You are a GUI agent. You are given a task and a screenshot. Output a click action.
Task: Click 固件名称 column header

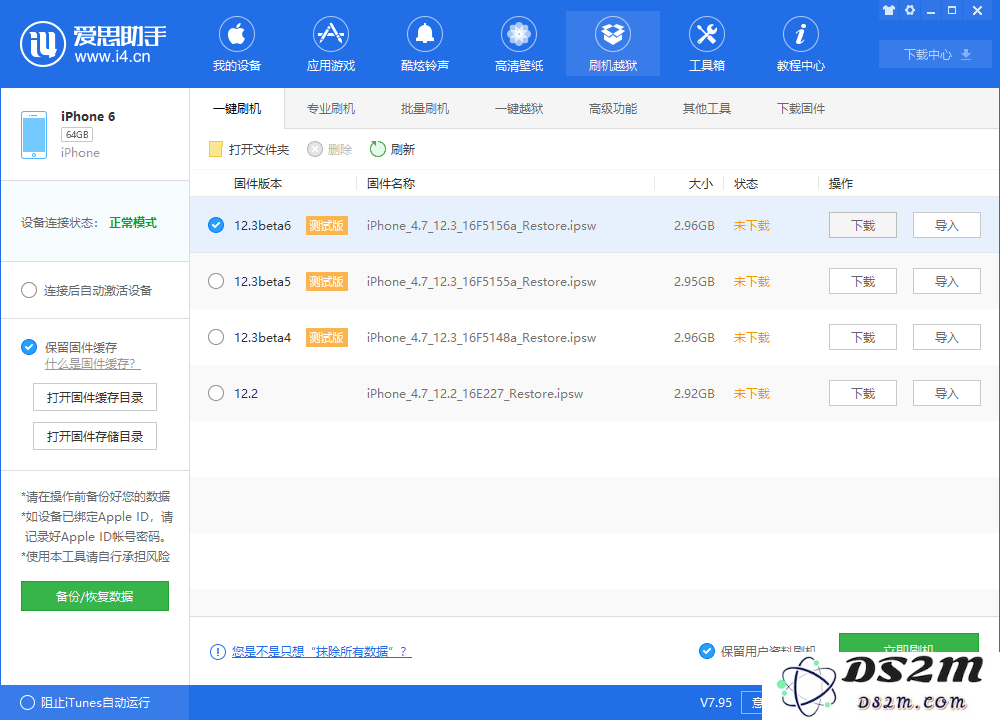(391, 184)
